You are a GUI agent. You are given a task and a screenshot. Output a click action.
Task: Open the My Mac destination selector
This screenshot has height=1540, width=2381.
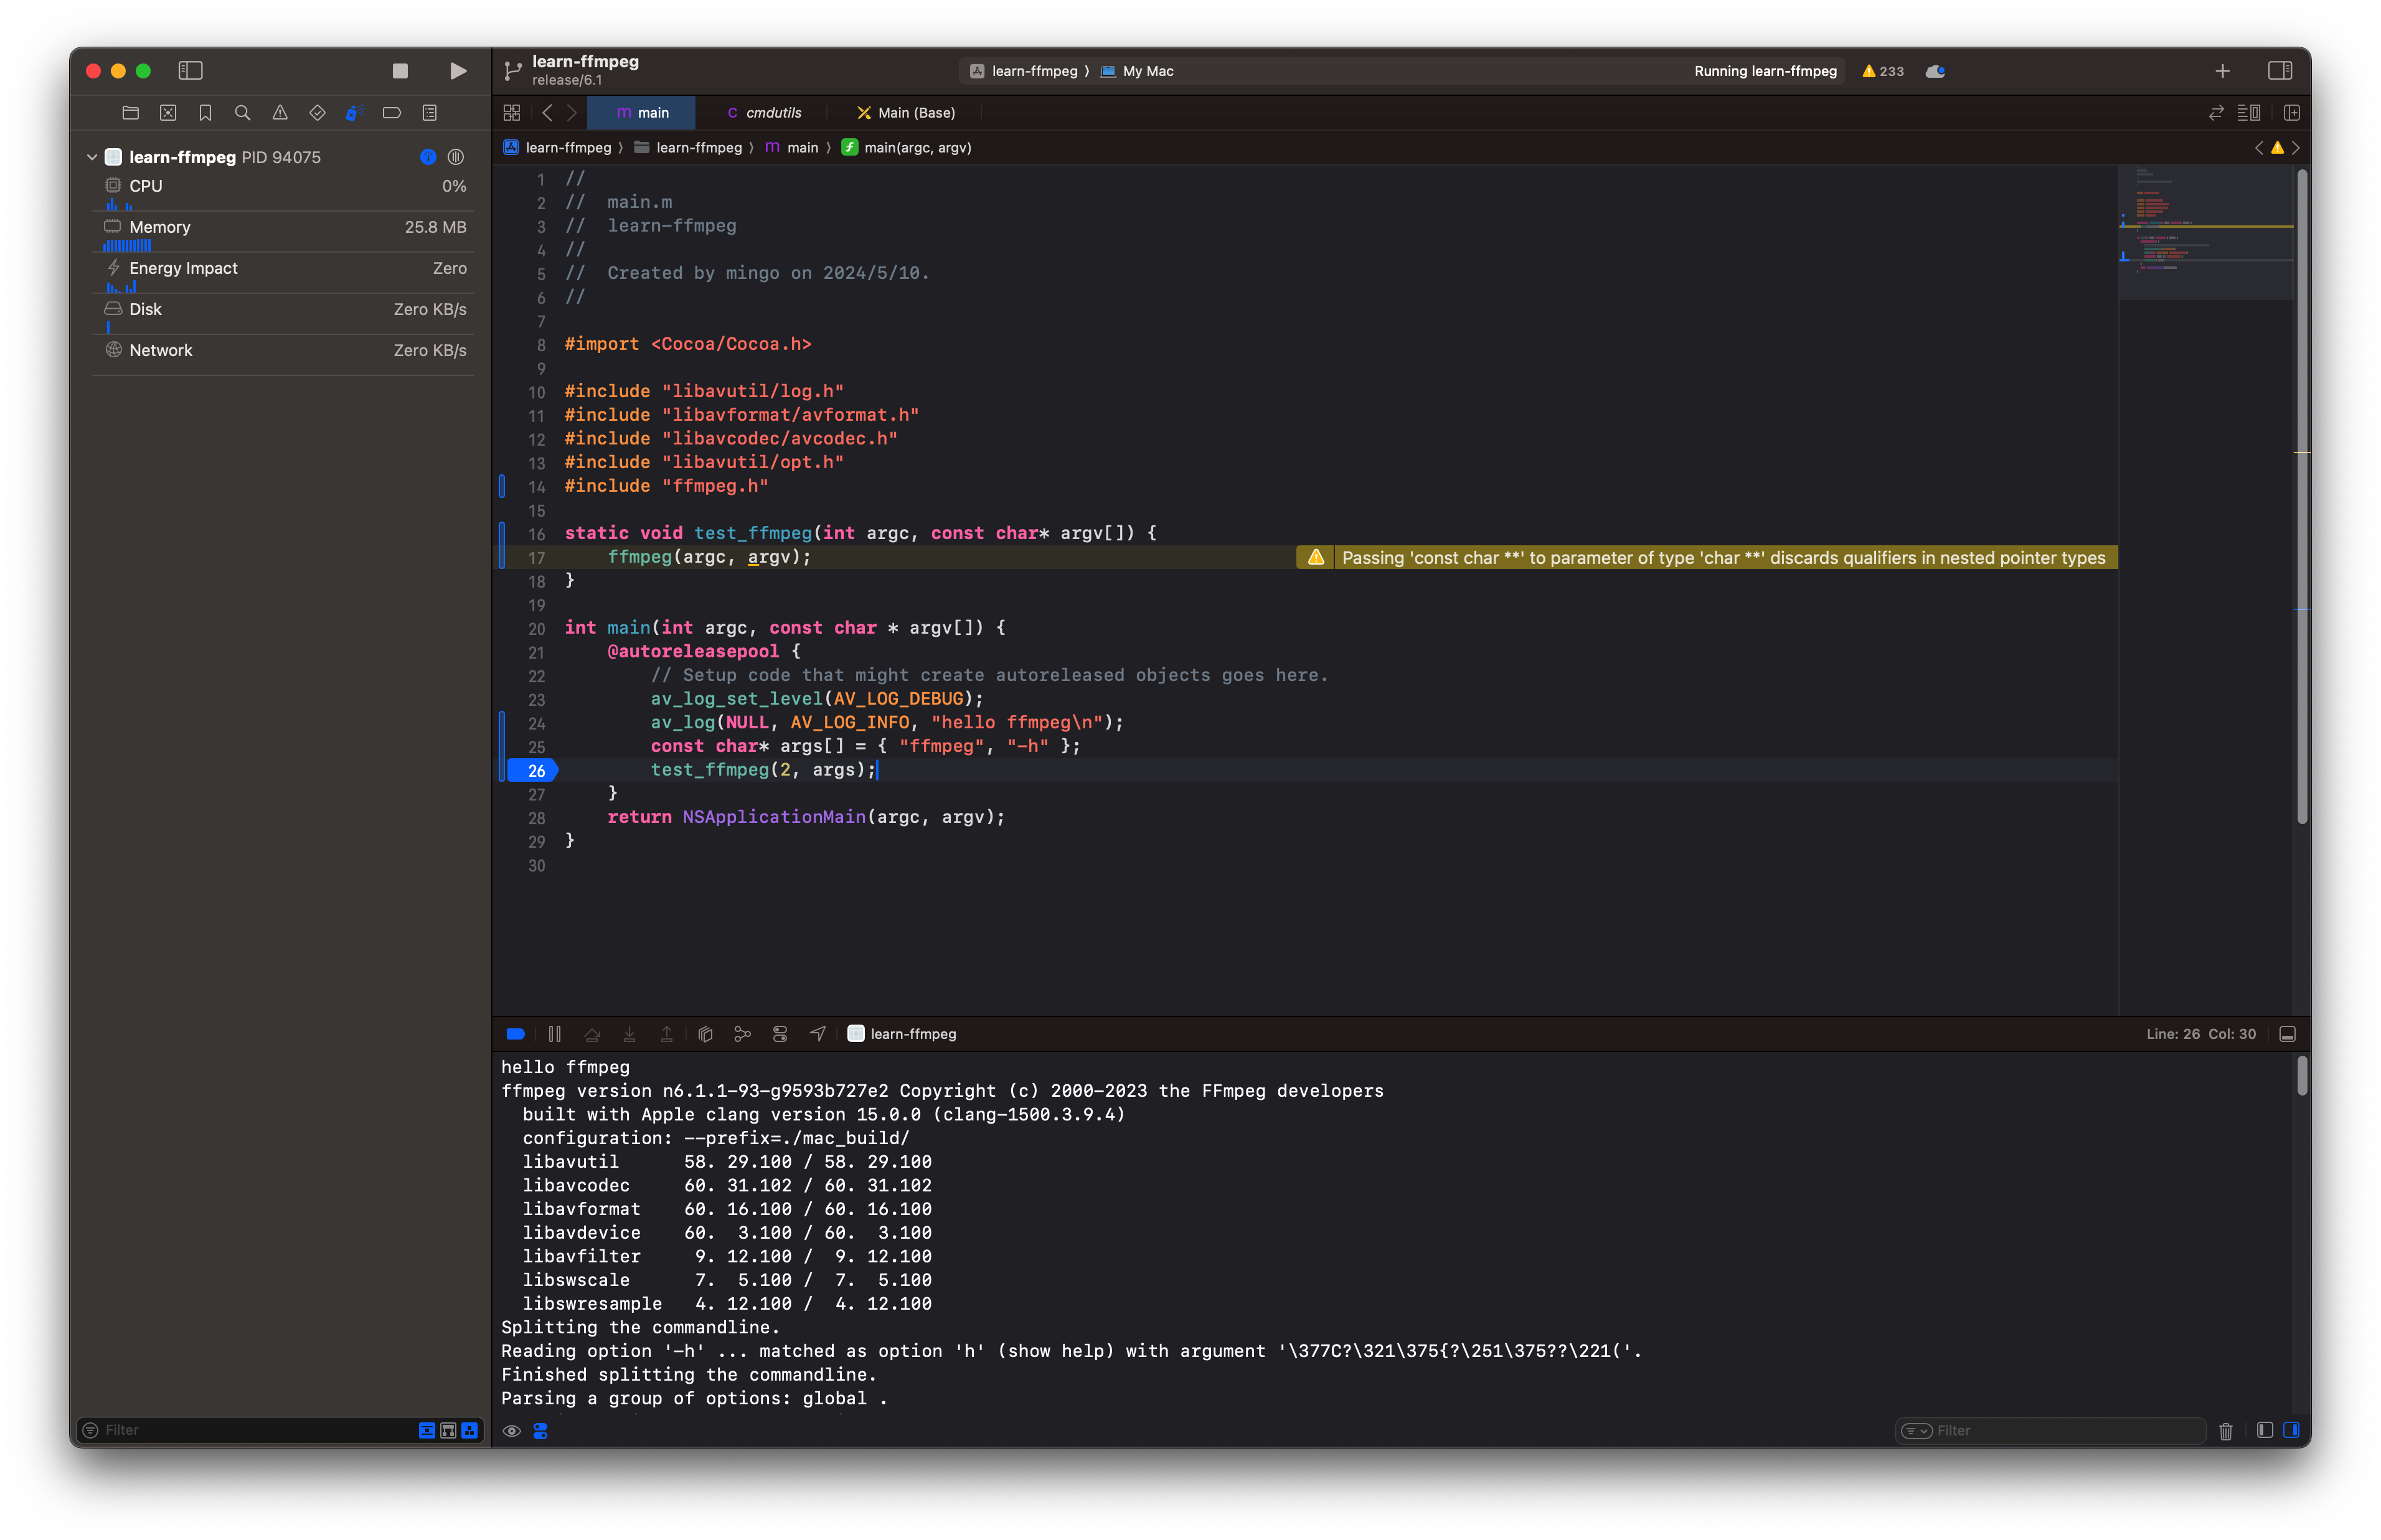(x=1137, y=71)
